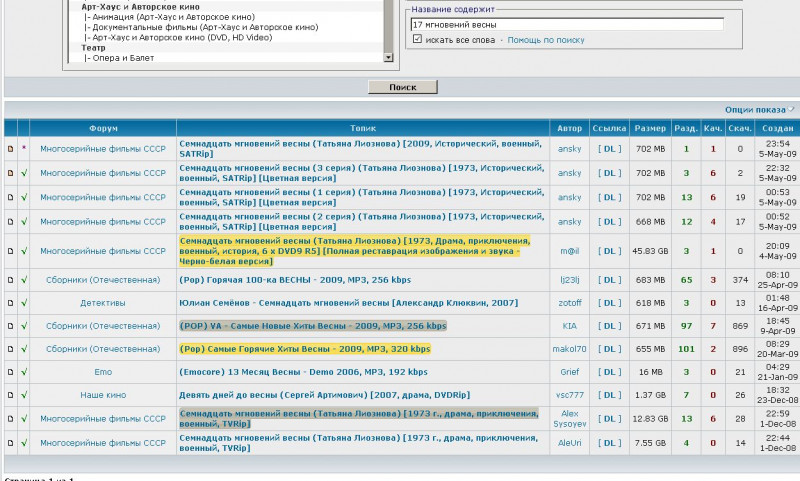Click green checkmark status in the '1 серия' row

click(x=23, y=197)
